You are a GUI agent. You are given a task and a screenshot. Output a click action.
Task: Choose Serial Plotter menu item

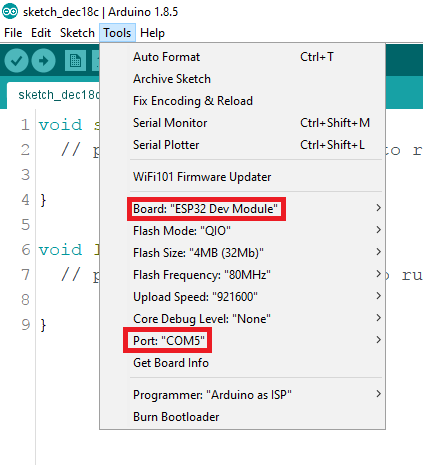coord(242,145)
